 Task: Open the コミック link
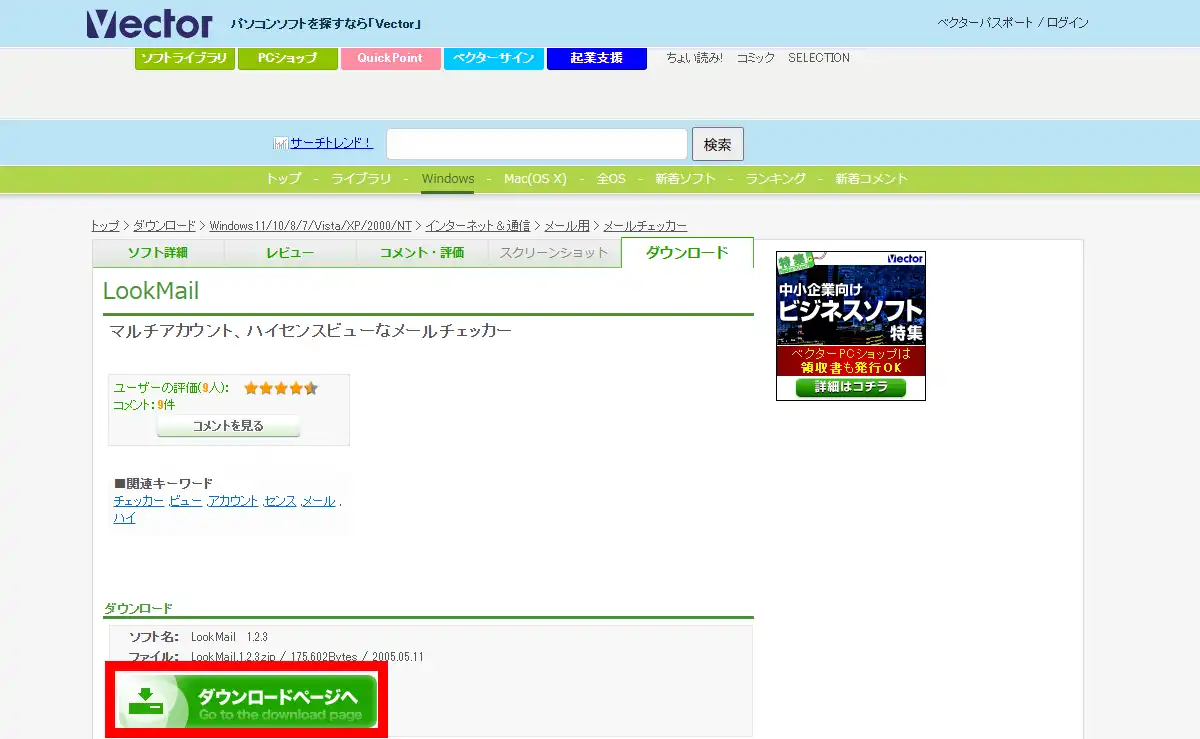pyautogui.click(x=756, y=58)
